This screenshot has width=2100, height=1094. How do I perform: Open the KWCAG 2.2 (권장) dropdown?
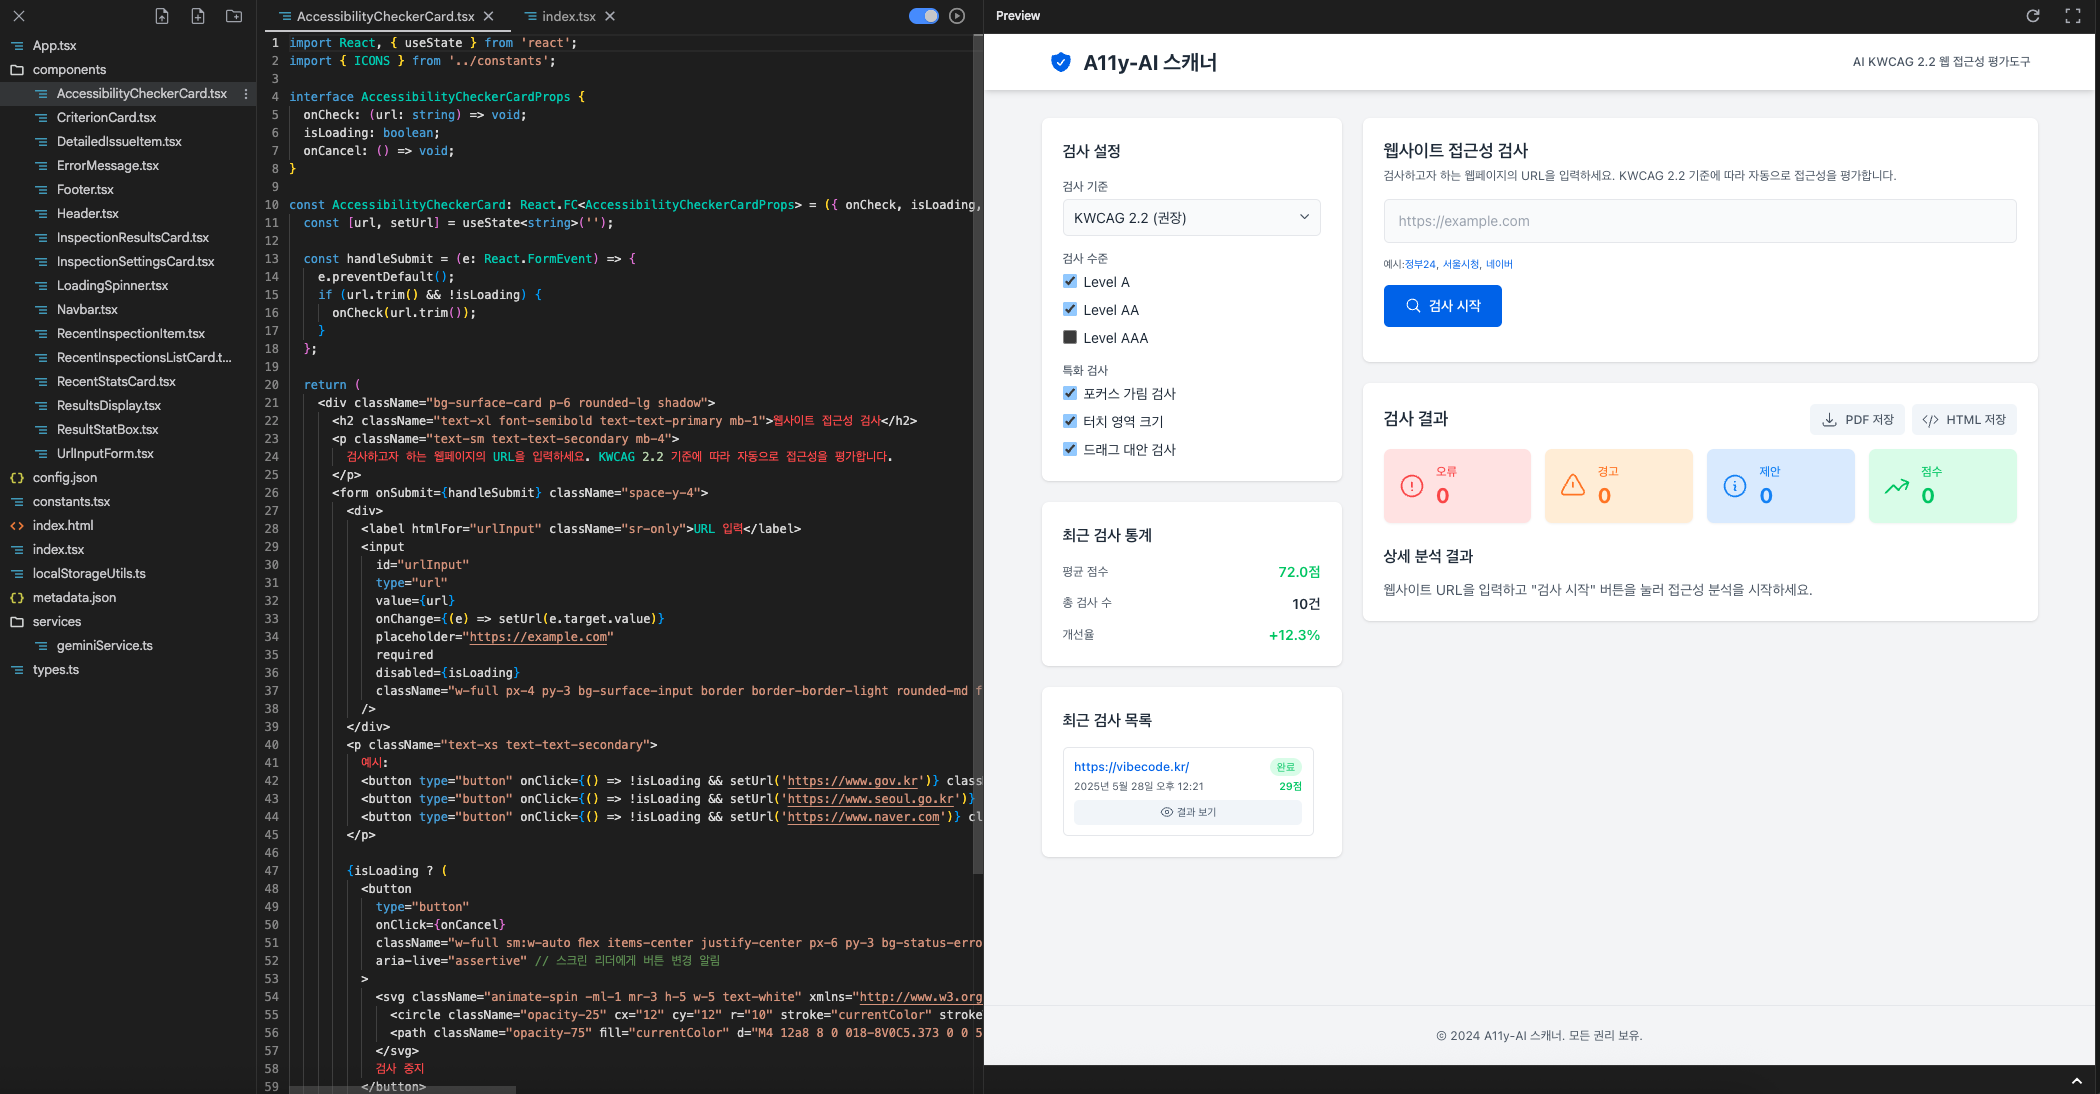pos(1191,217)
